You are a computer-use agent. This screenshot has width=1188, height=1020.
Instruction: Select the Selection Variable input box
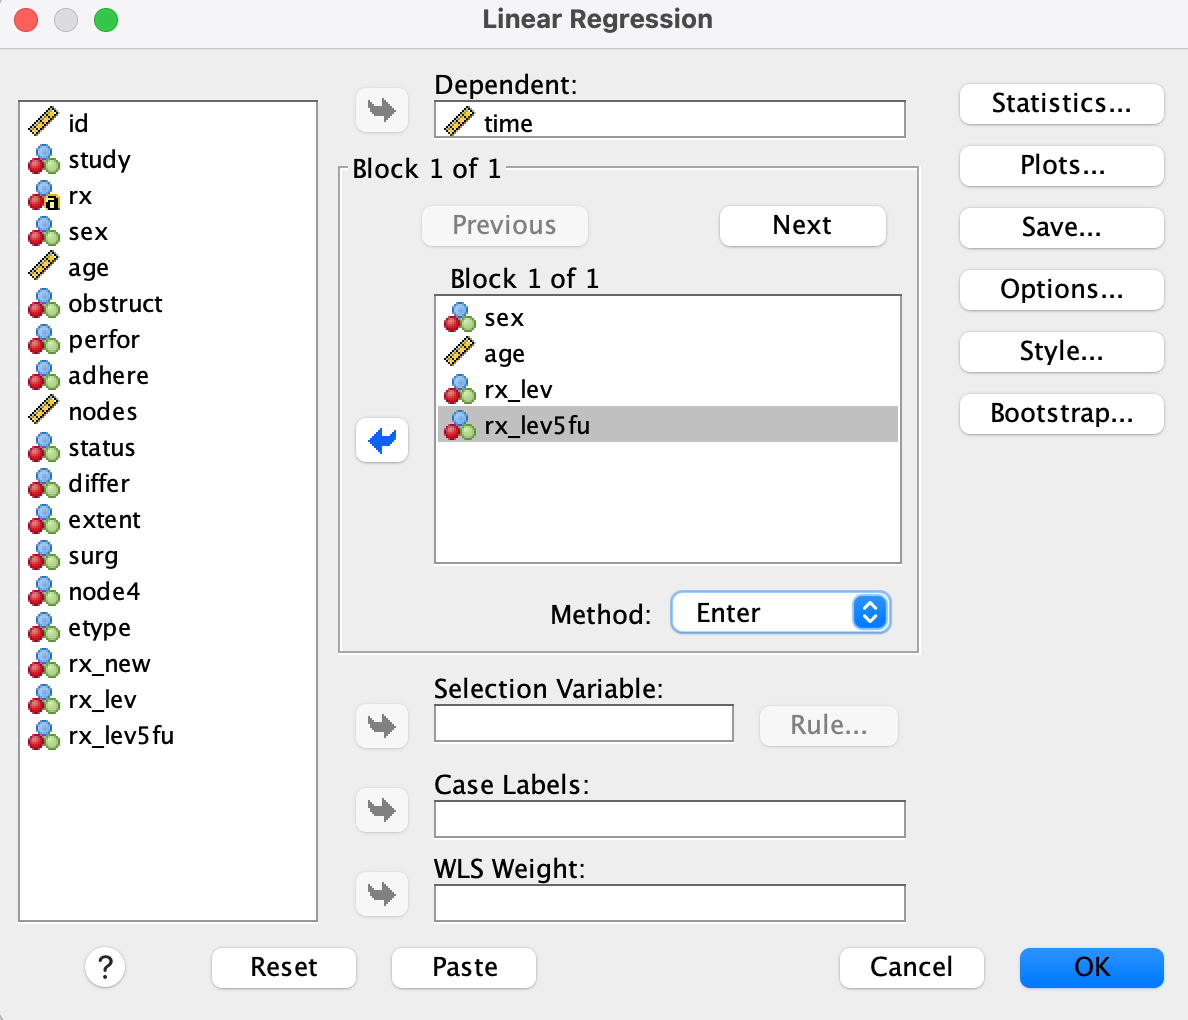[x=583, y=723]
